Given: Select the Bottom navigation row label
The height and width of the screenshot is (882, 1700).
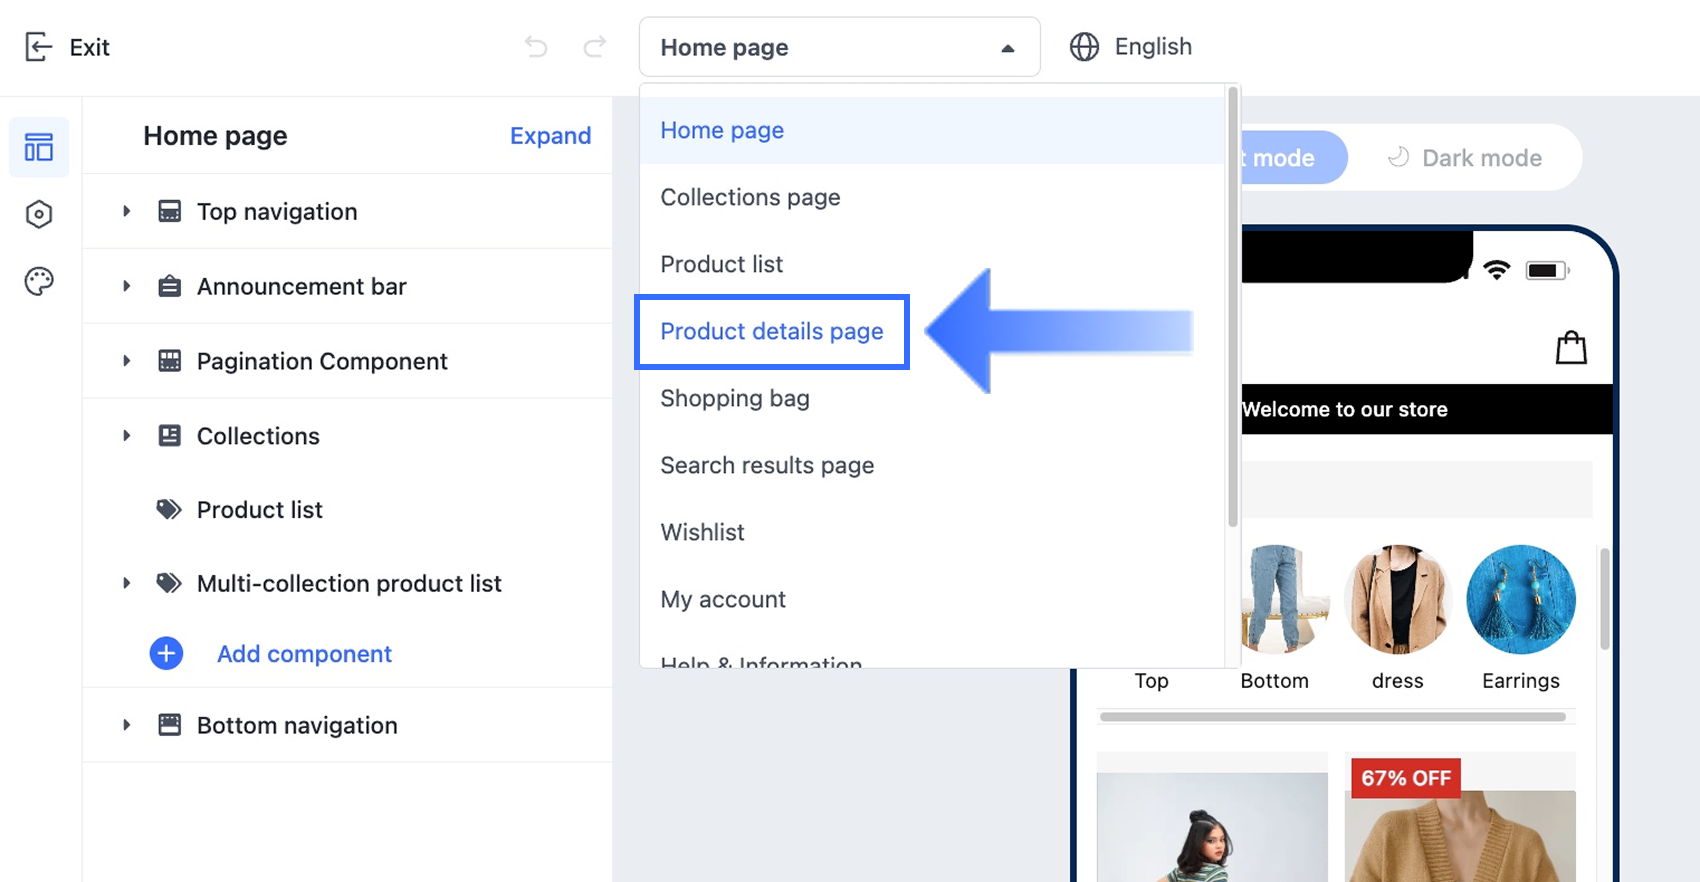Looking at the screenshot, I should (297, 725).
